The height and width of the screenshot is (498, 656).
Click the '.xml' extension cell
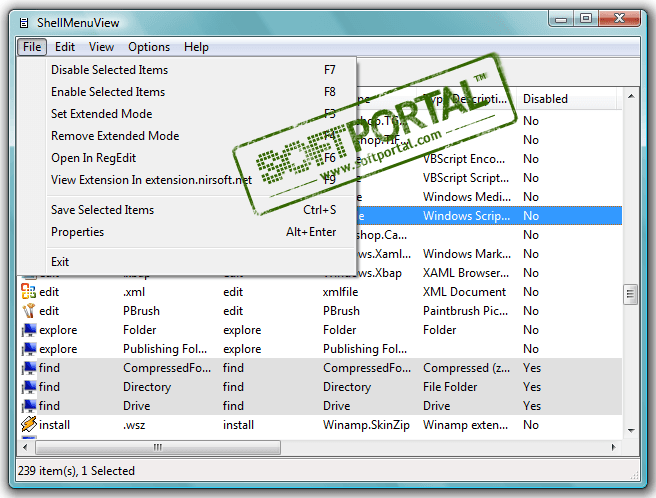tap(134, 292)
